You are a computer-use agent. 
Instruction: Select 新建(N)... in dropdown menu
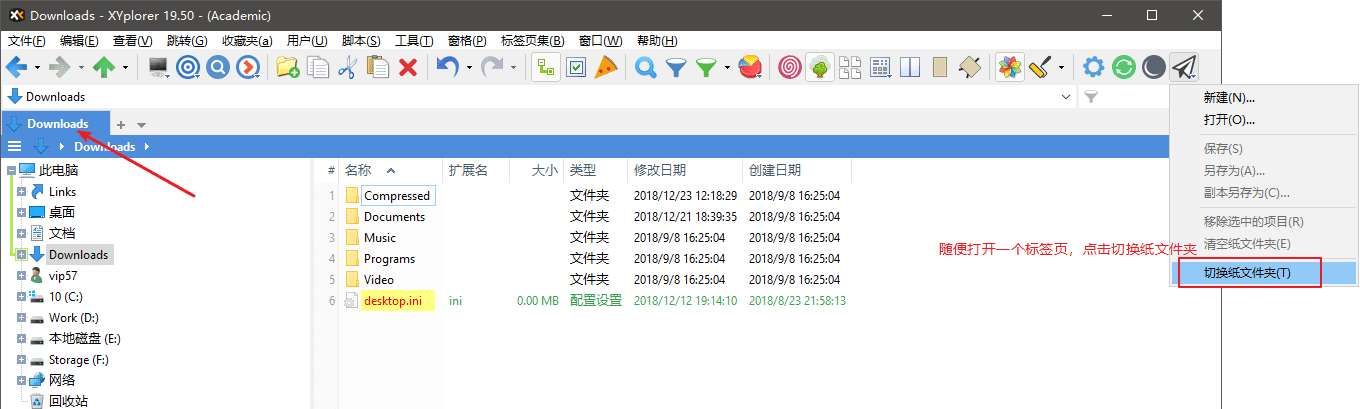1265,98
